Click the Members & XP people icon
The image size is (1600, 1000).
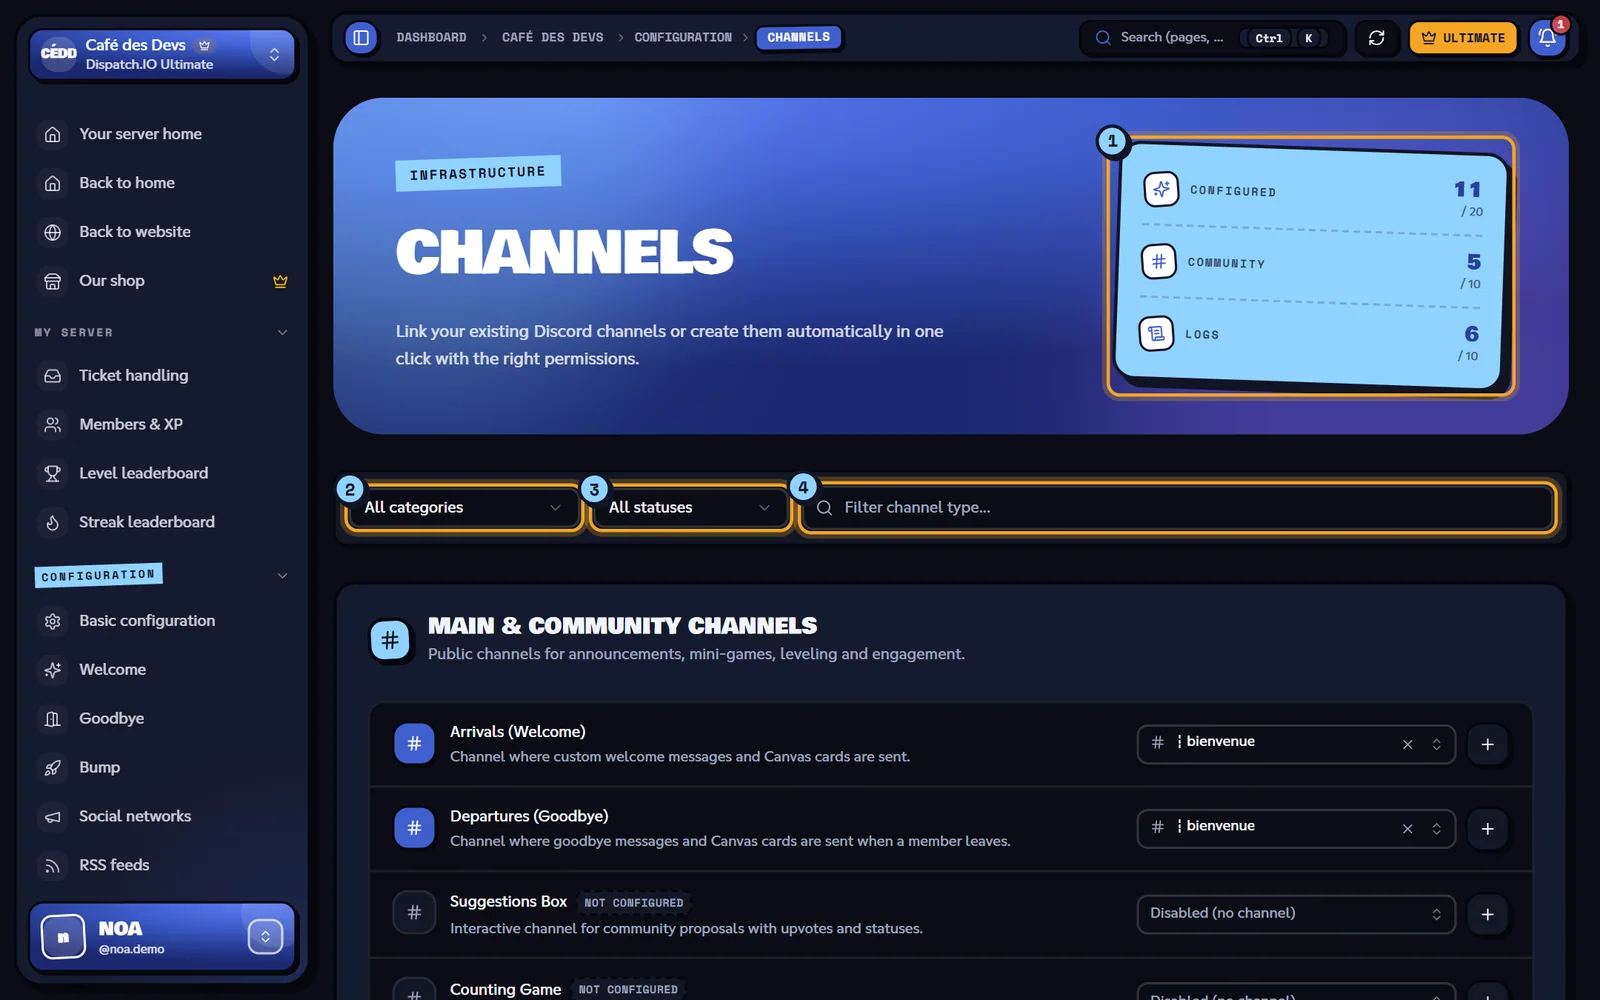pos(53,425)
